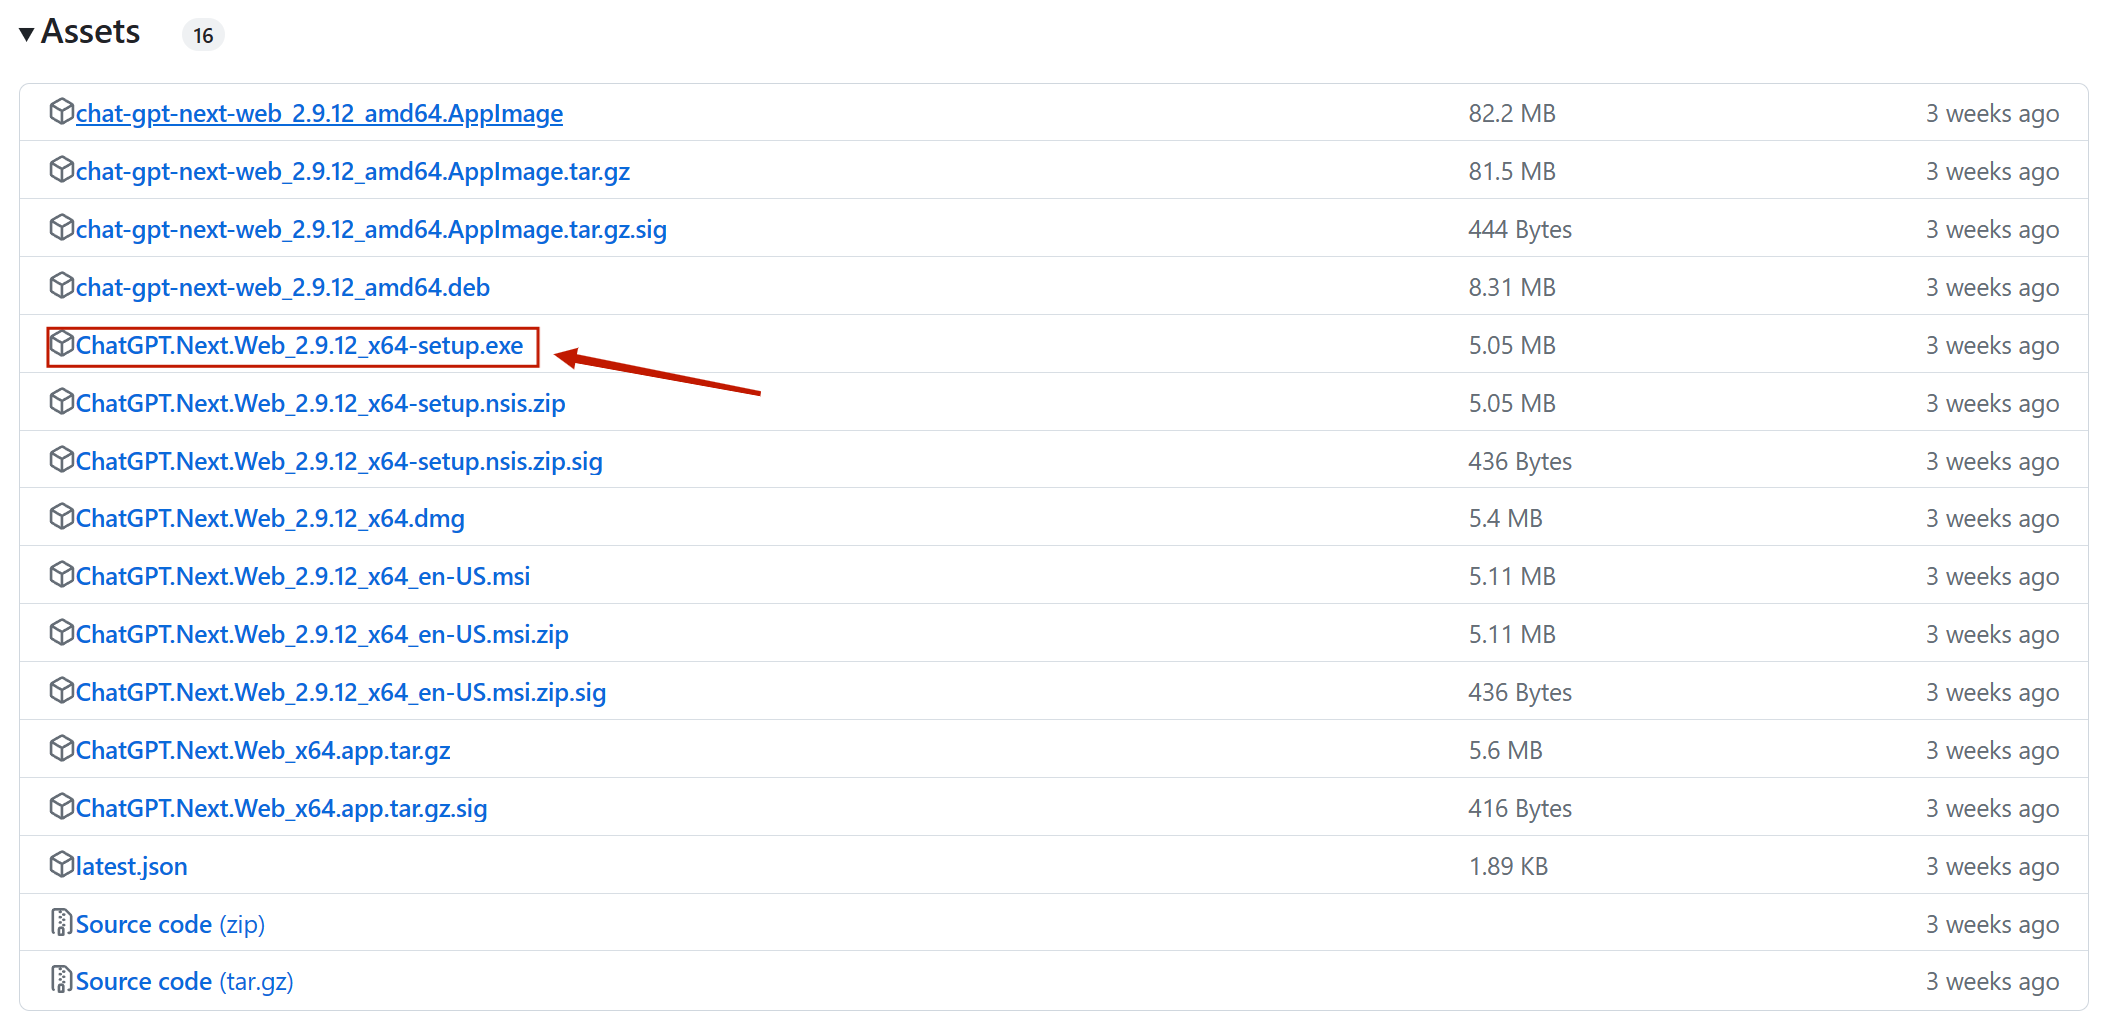This screenshot has width=2107, height=1030.
Task: Click '3 weeks ago' in the x64.dmg row
Action: (x=1993, y=519)
